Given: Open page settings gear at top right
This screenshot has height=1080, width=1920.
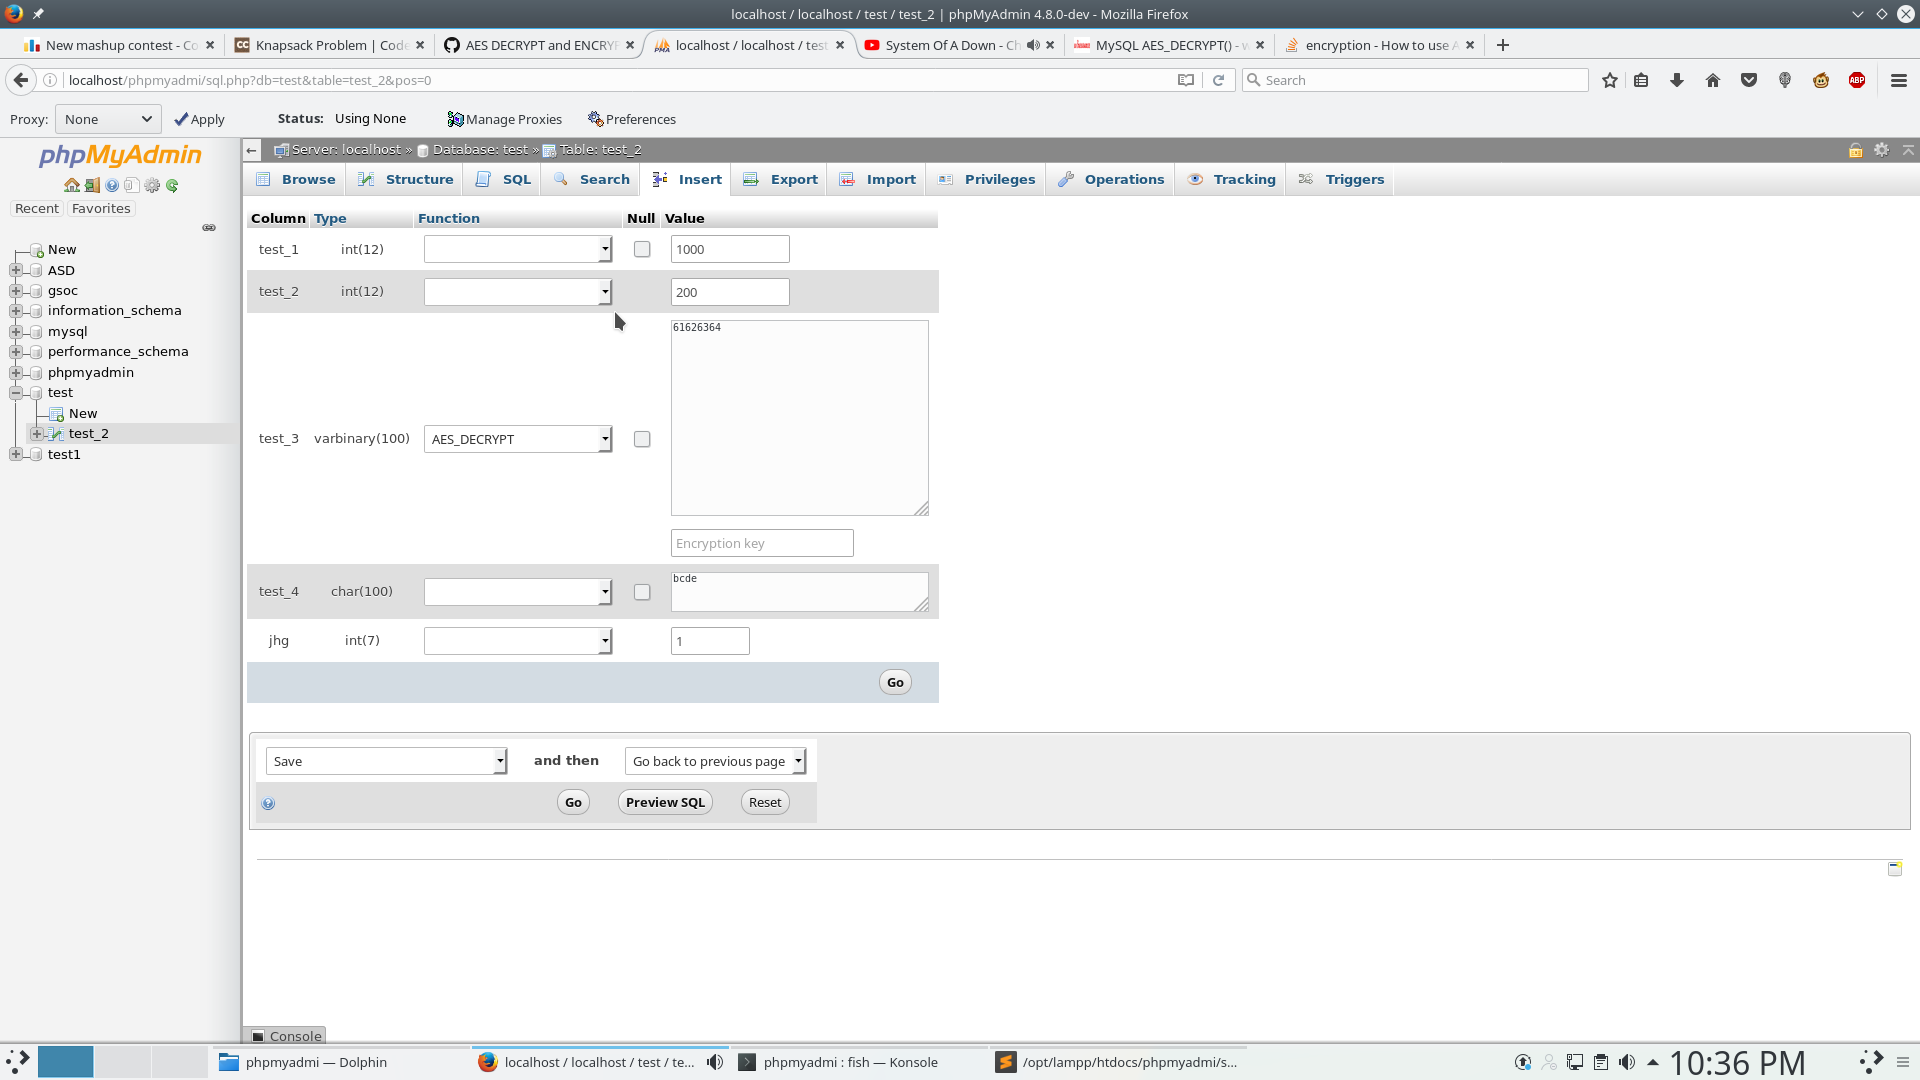Looking at the screenshot, I should (1882, 150).
